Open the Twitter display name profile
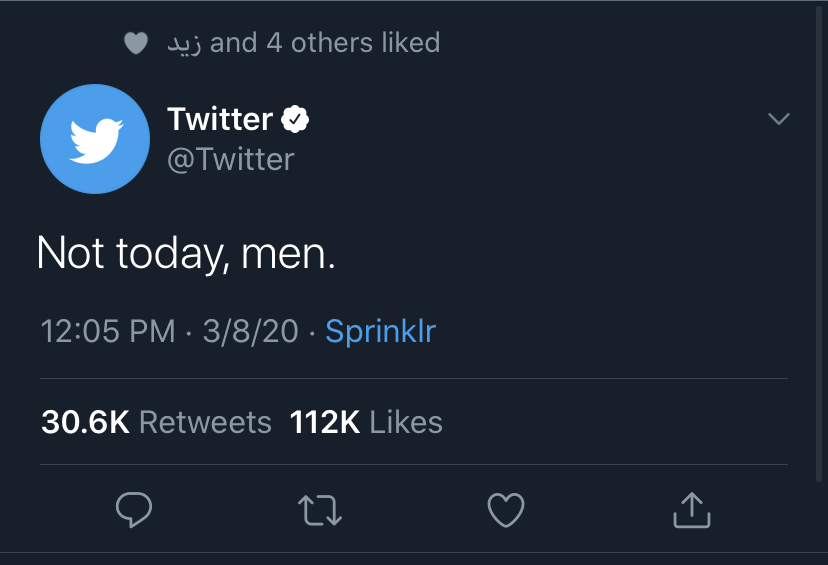Screen dimensions: 828x565 [x=220, y=120]
